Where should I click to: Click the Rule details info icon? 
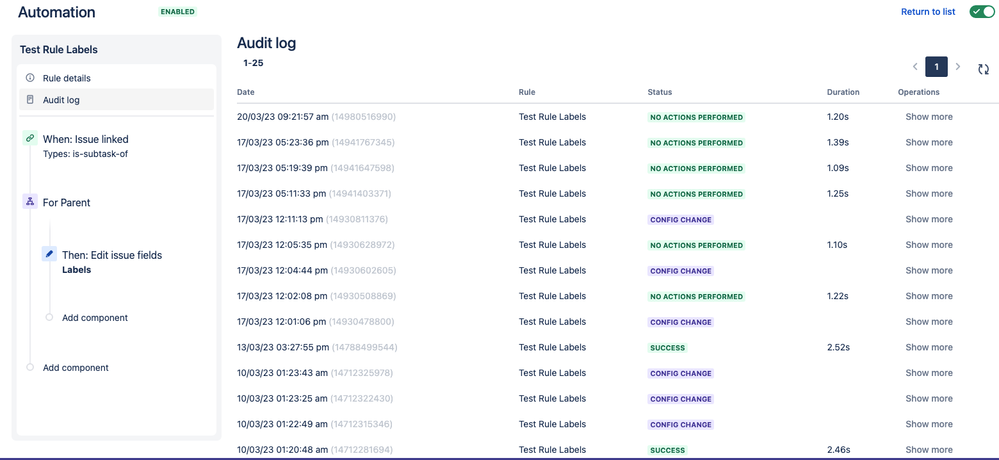[x=29, y=78]
